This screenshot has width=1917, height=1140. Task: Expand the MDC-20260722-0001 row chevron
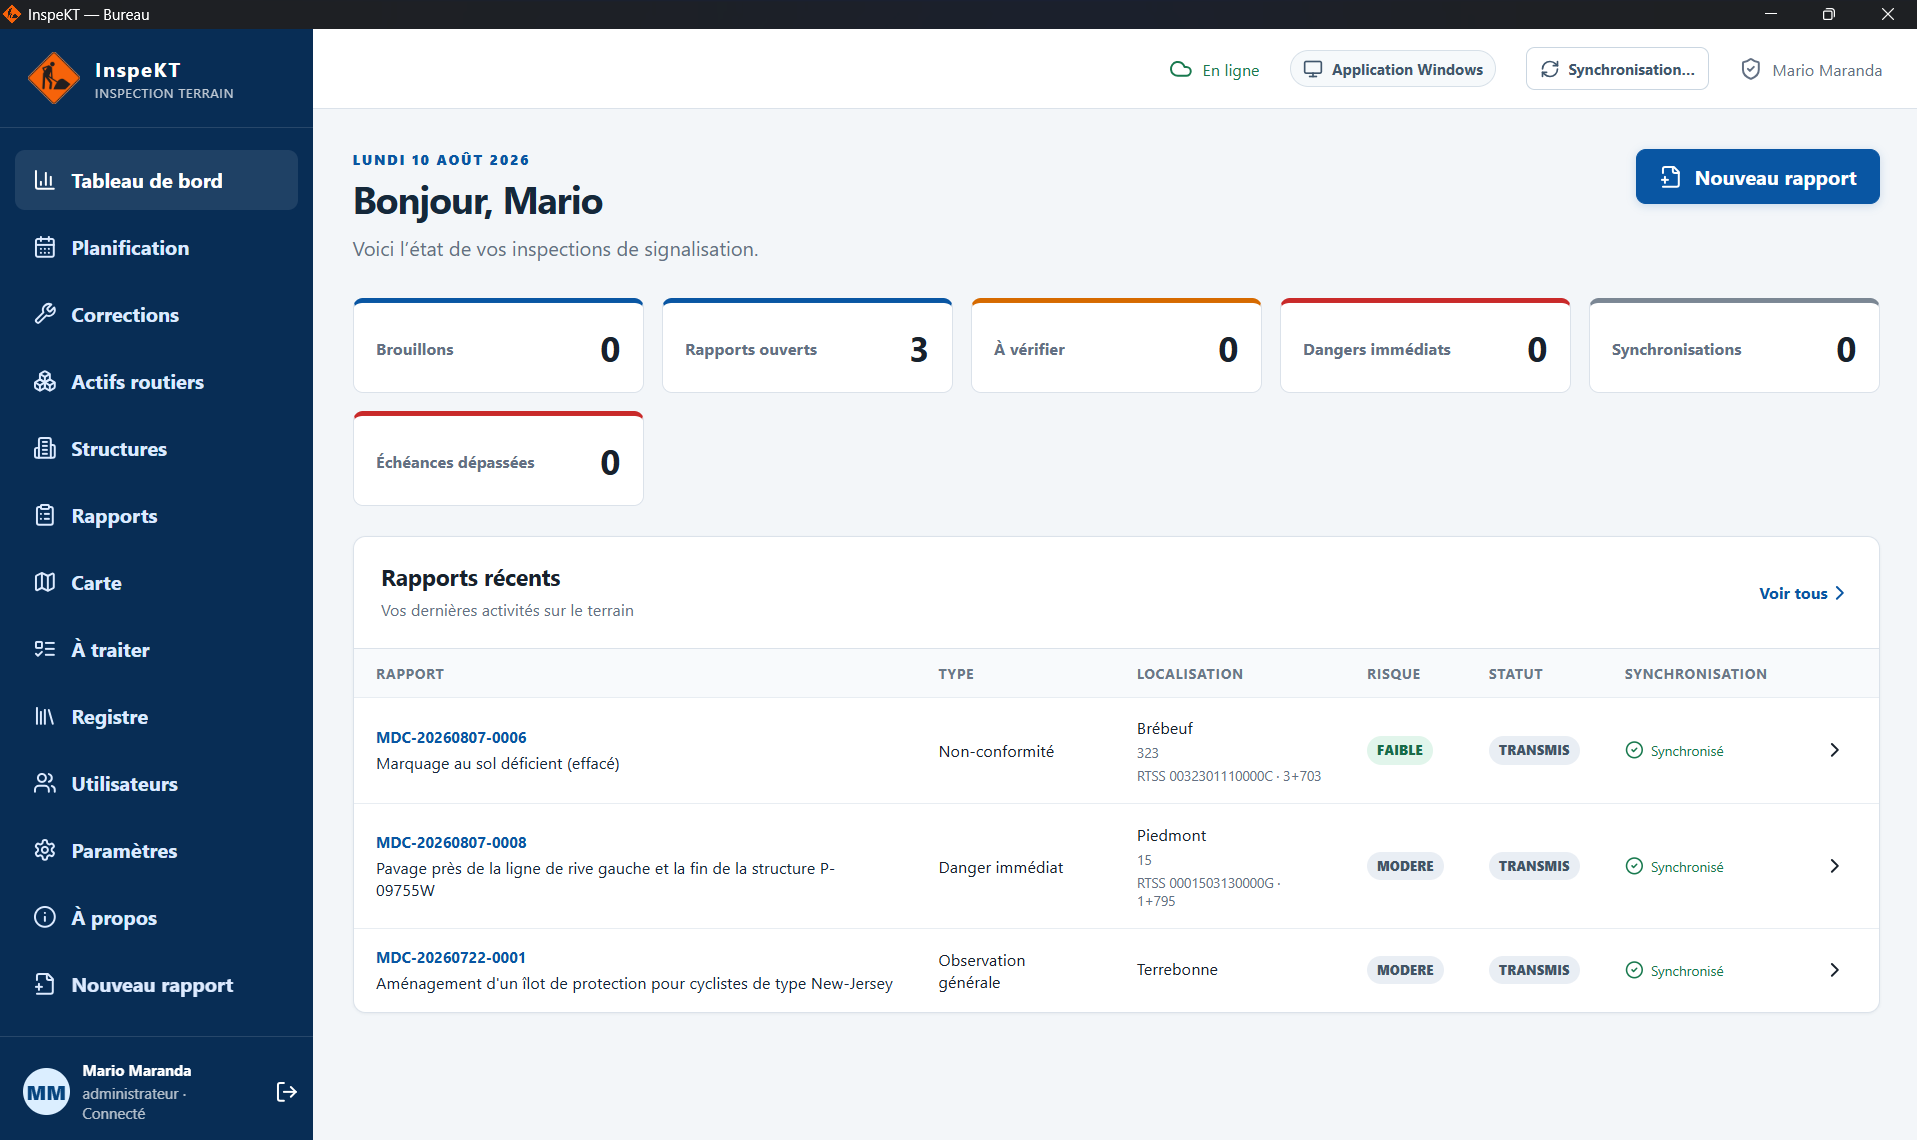pos(1834,970)
